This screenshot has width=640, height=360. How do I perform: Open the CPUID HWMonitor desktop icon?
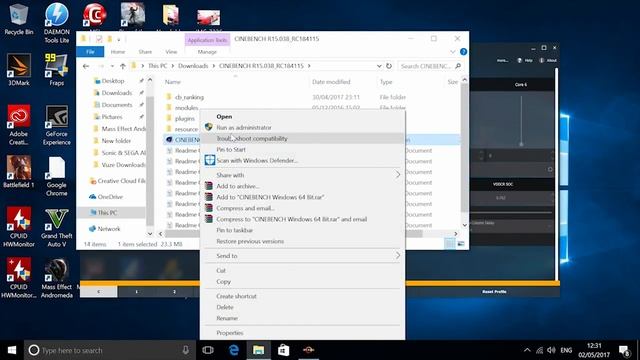click(18, 227)
